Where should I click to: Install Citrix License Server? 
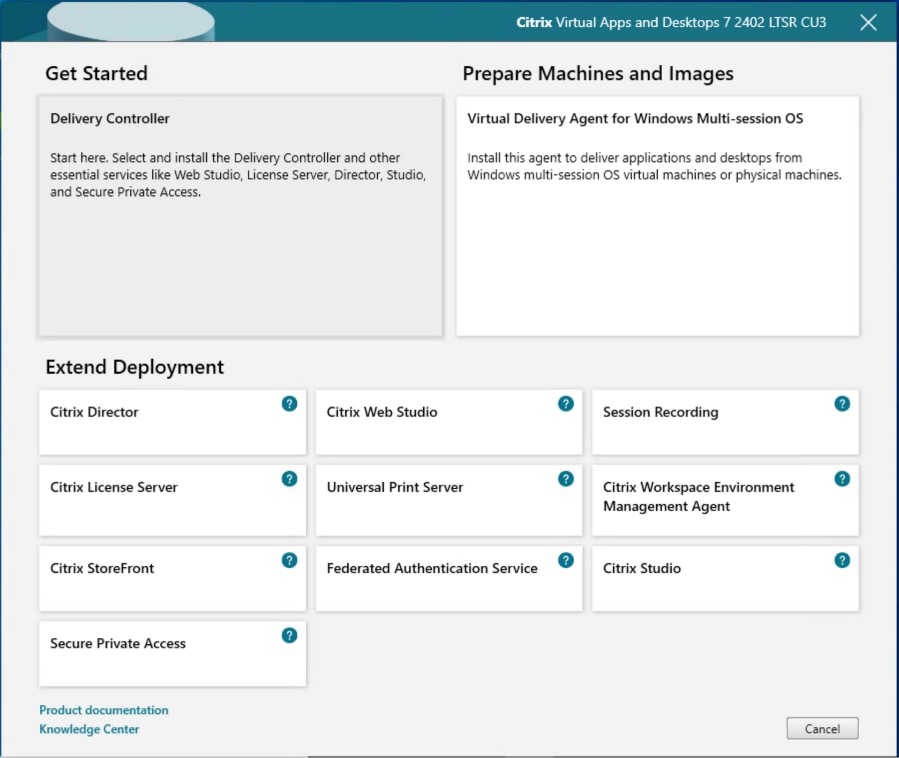pos(172,501)
